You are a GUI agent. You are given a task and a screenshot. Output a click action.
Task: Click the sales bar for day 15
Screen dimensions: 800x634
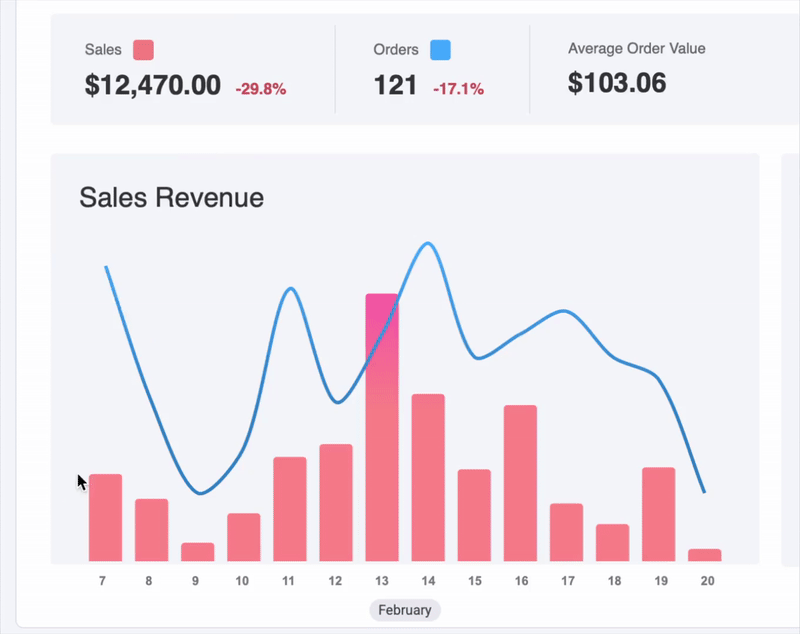click(x=474, y=515)
